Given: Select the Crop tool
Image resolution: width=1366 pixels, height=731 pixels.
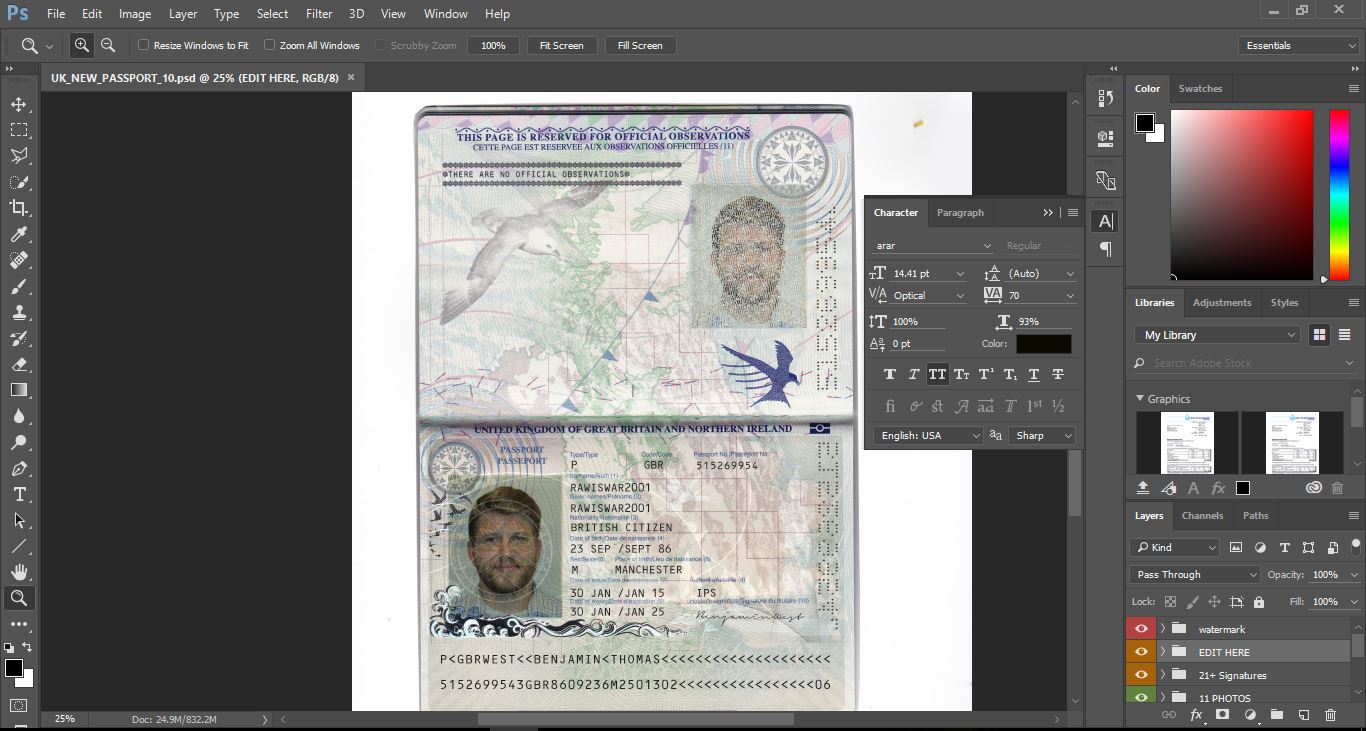Looking at the screenshot, I should pos(19,208).
